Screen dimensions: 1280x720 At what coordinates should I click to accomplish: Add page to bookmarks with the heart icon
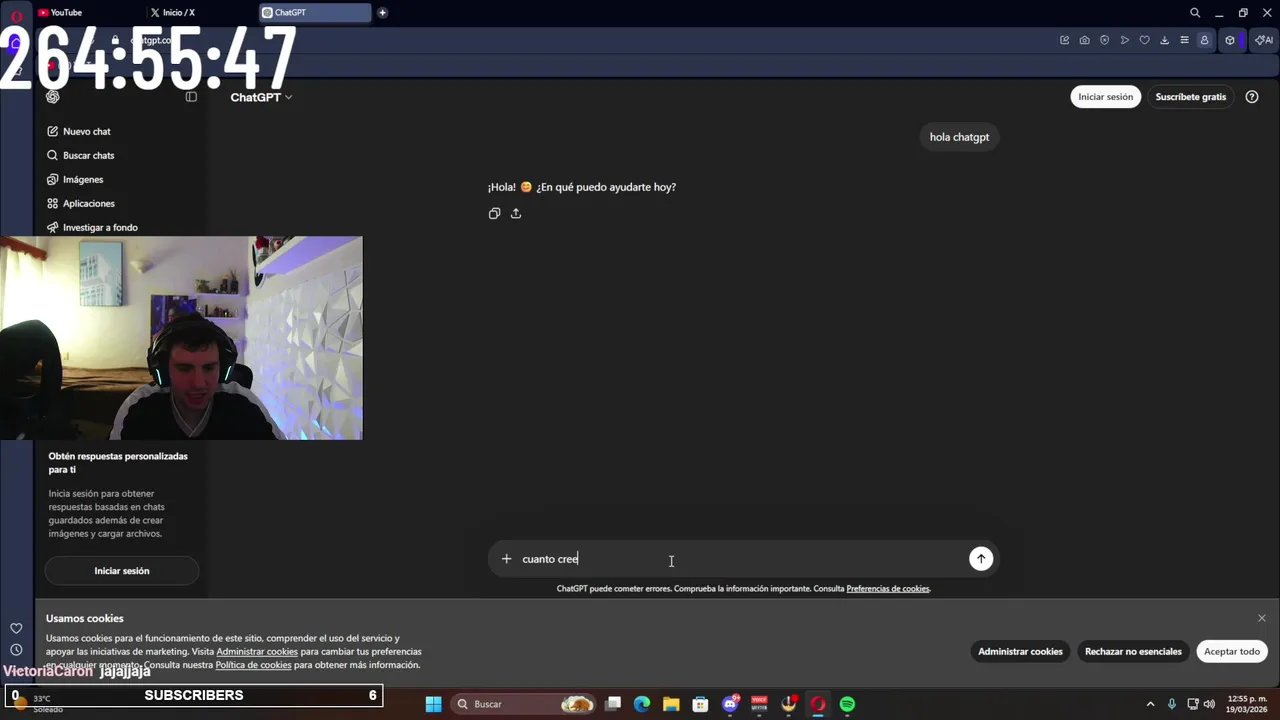(1145, 40)
